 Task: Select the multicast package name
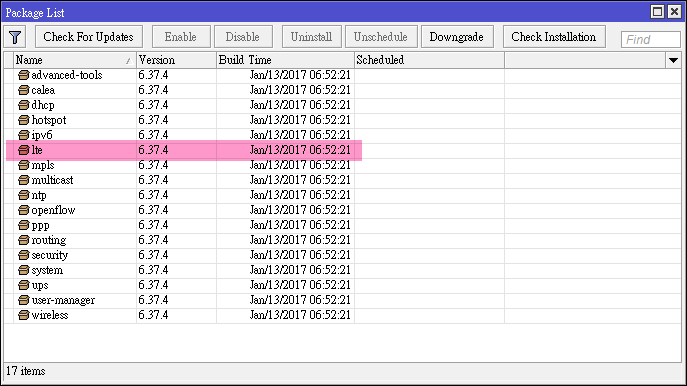(53, 180)
